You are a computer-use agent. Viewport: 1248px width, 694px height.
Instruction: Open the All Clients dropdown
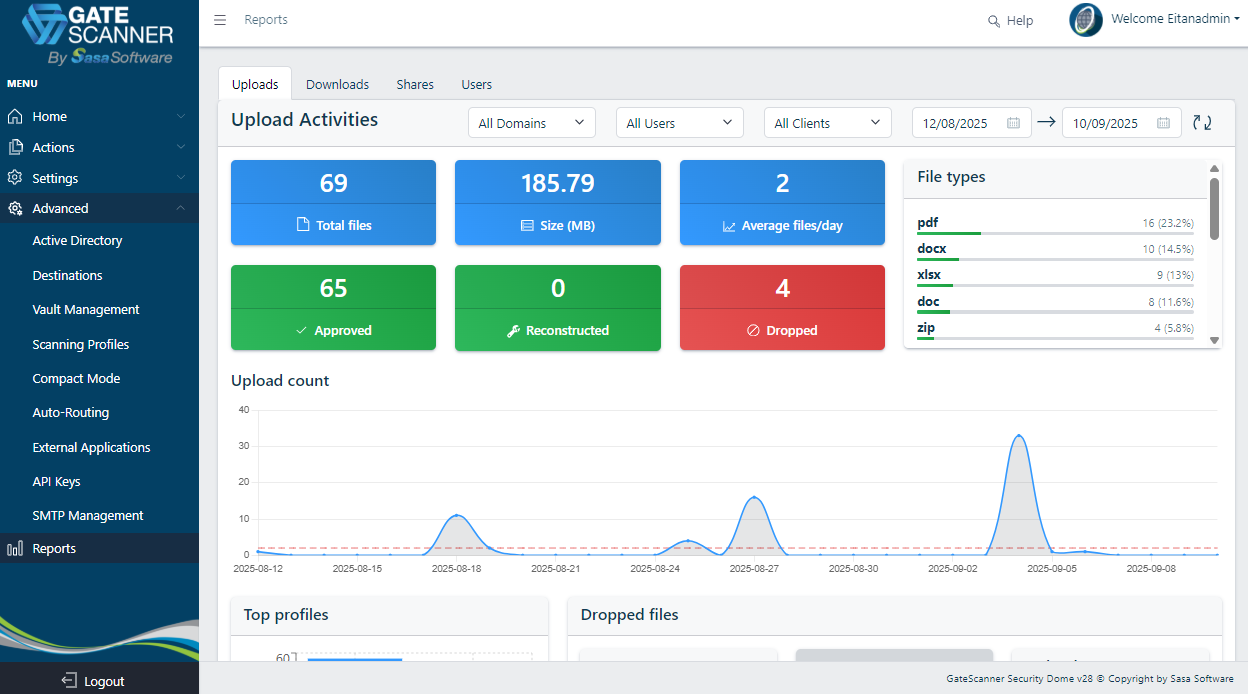click(x=827, y=123)
